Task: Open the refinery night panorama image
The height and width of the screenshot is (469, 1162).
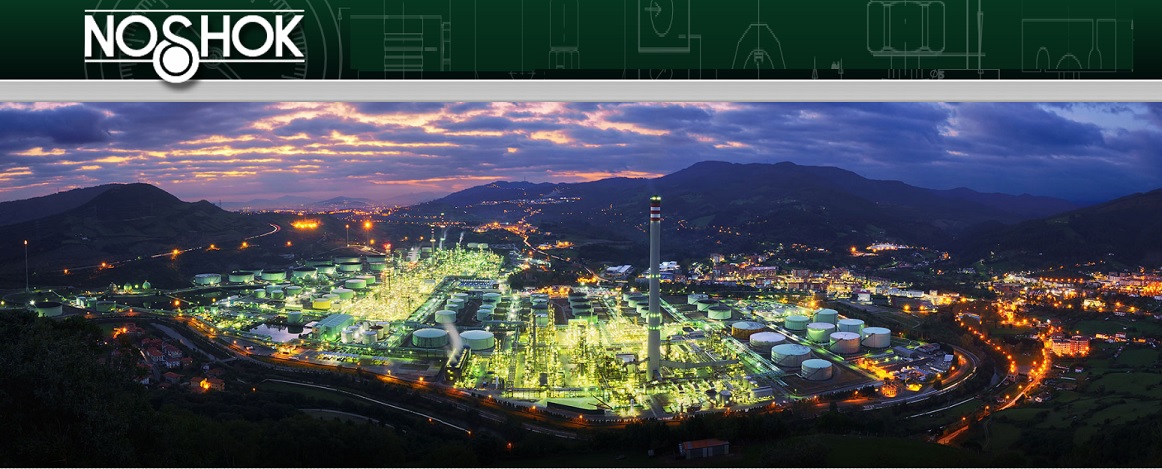Action: tap(581, 285)
